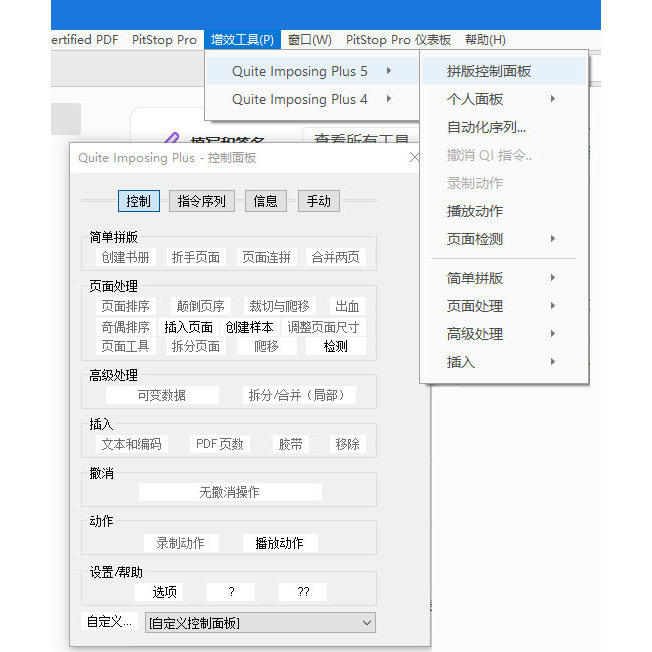
Task: Expand the 页面检测 submenu
Action: (x=504, y=239)
